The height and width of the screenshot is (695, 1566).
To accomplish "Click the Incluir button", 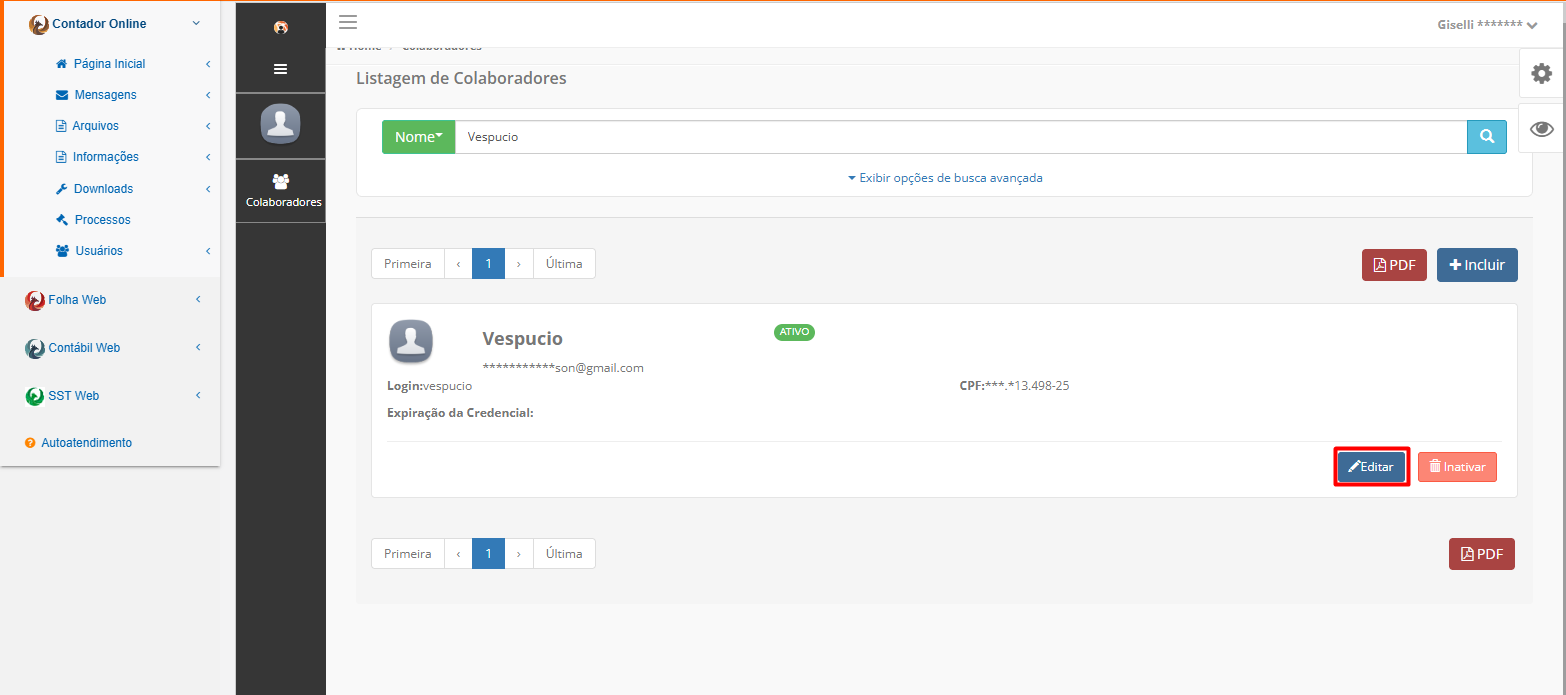I will click(x=1477, y=265).
